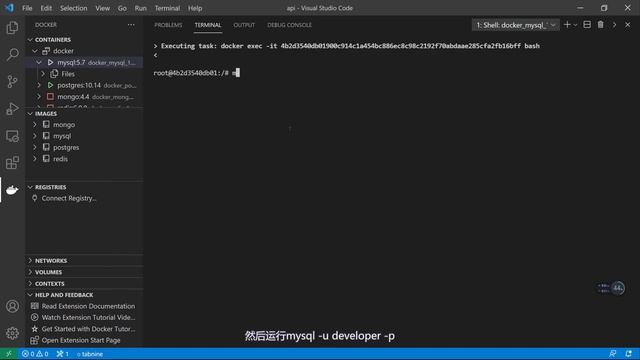Expand the VOLUMES section
Viewport: 640px width, 360px height.
coord(30,272)
